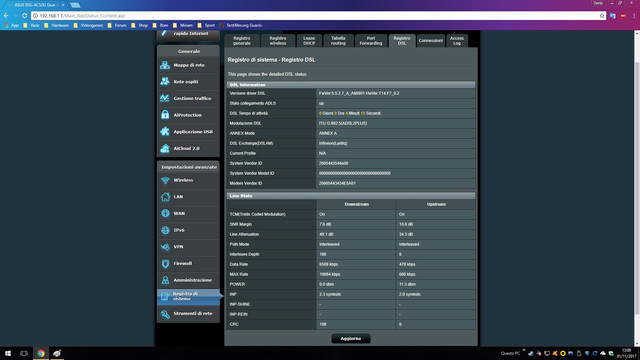Click POWER upstream 11.3 dbm
Image resolution: width=640 pixels, height=360 pixels.
(407, 284)
